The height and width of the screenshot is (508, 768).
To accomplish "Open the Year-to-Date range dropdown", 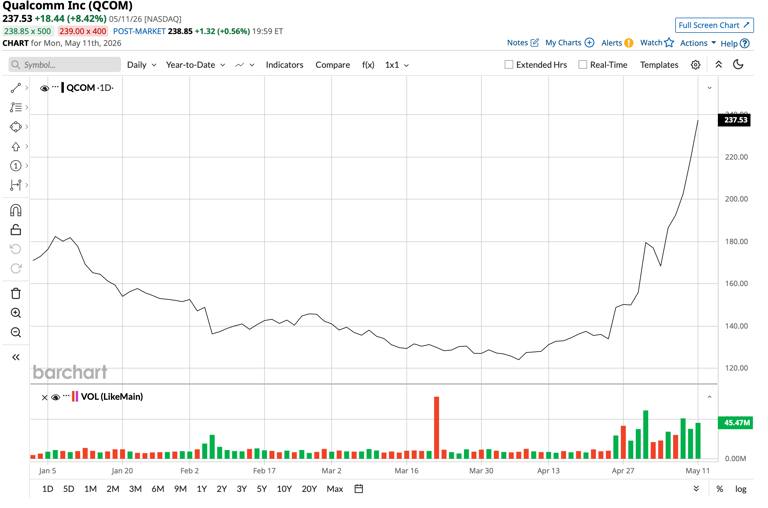I will (x=195, y=65).
